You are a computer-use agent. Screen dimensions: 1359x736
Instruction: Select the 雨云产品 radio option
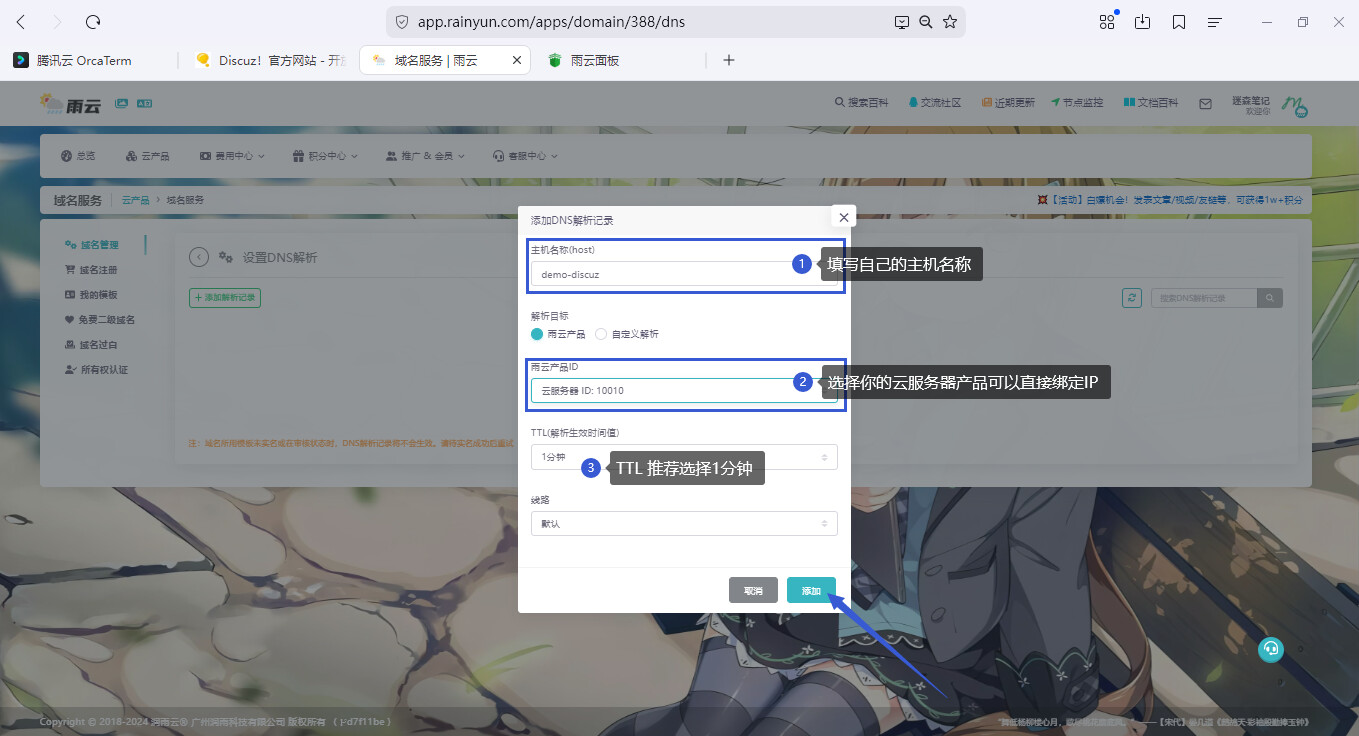coord(558,334)
